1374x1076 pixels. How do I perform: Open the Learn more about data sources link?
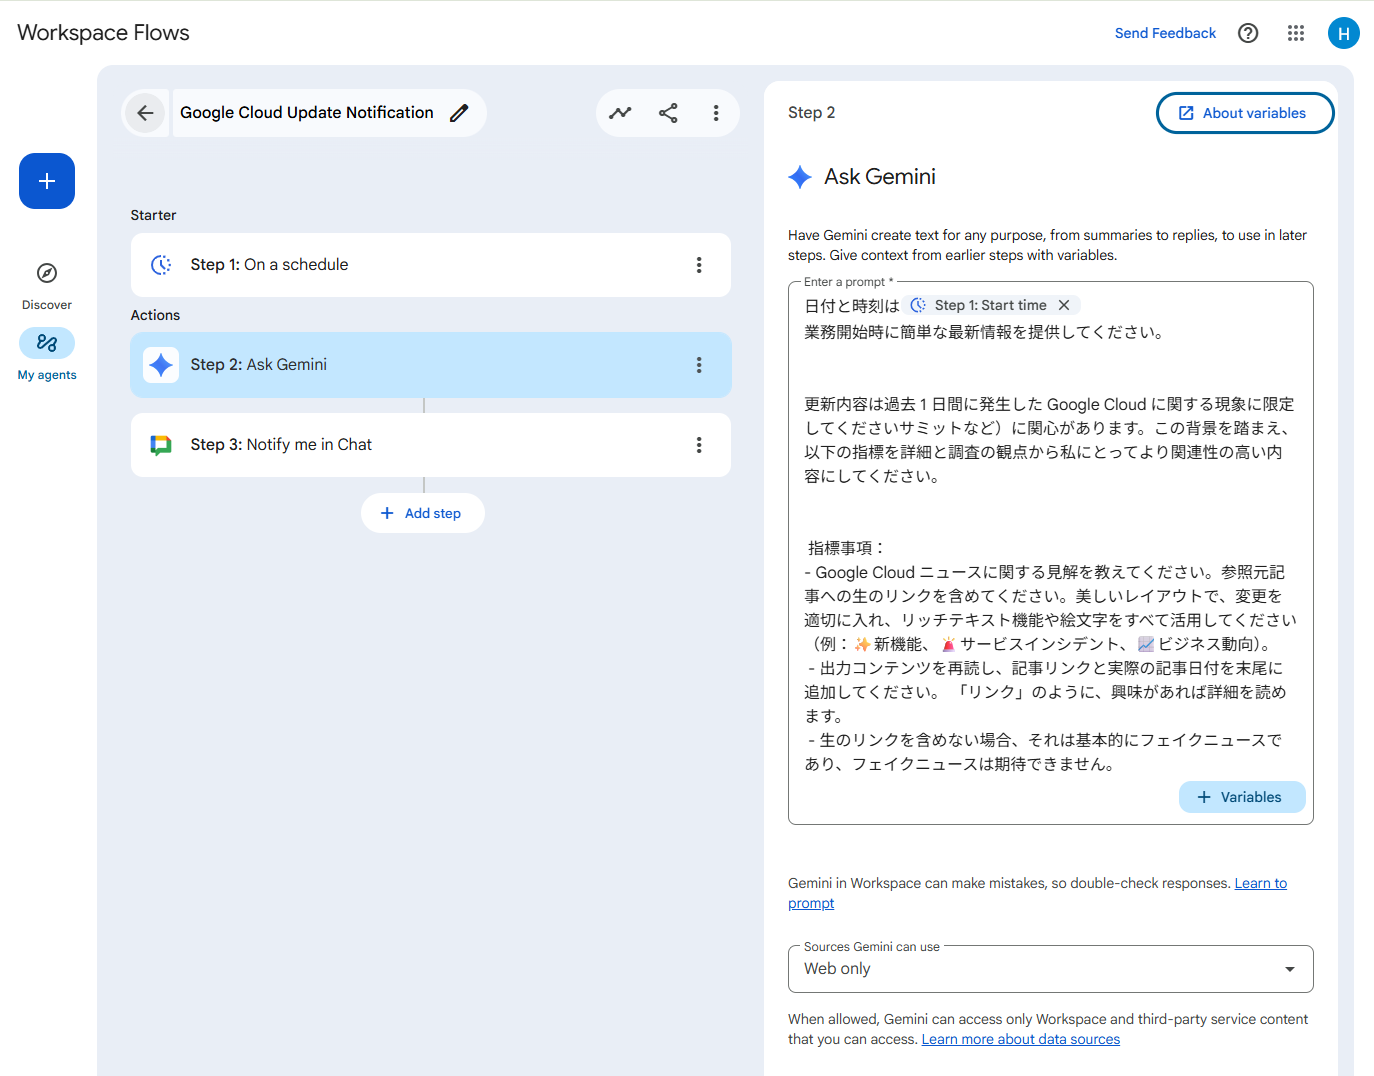[1020, 1039]
